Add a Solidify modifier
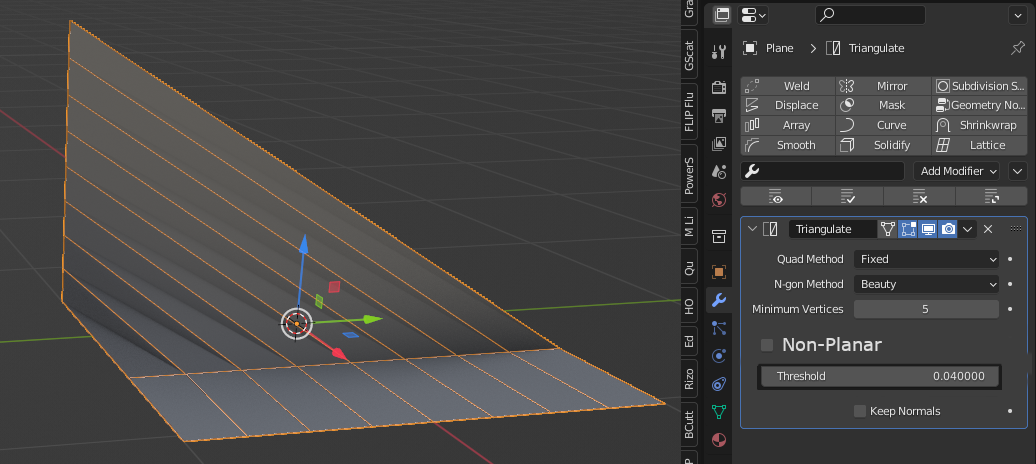 [883, 145]
